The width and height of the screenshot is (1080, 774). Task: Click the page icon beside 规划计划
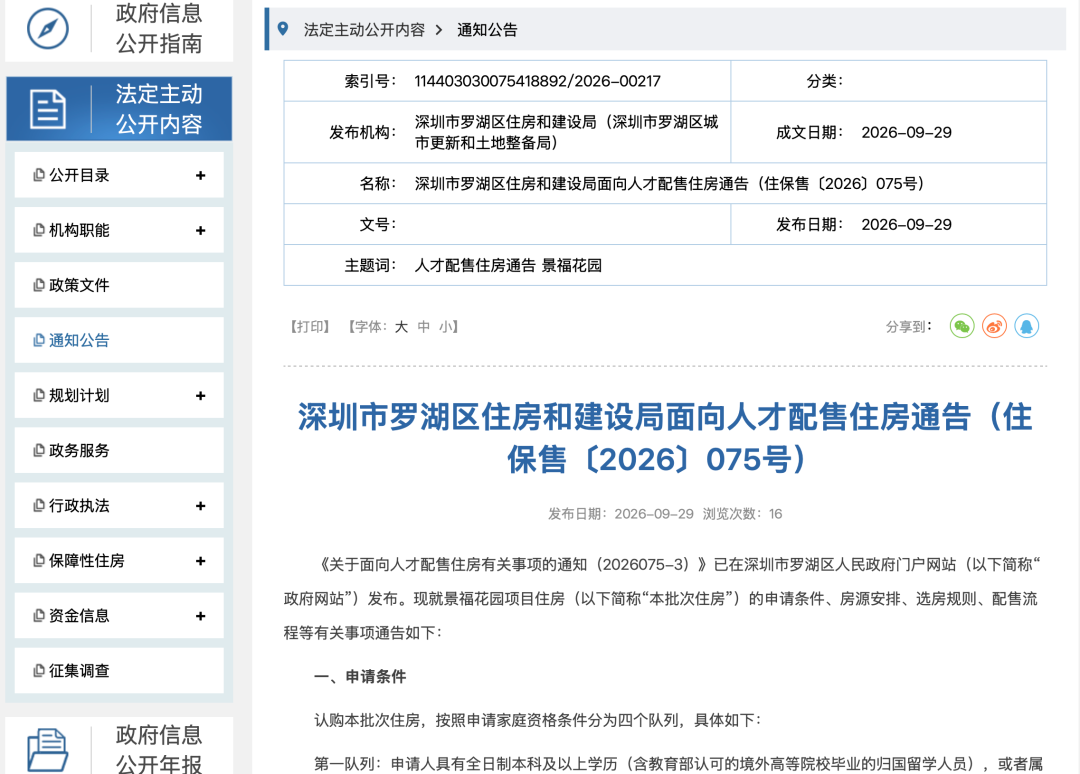39,395
